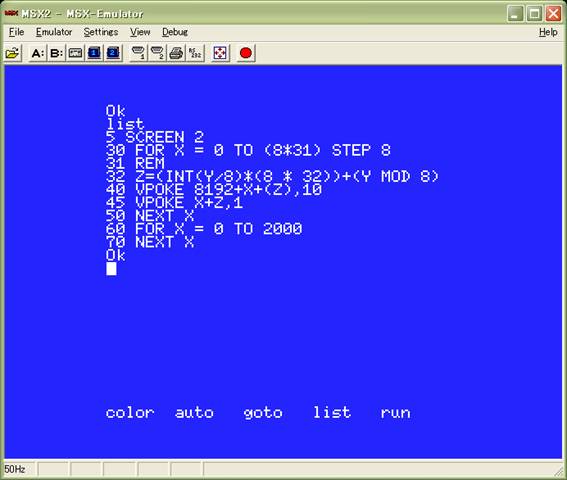This screenshot has width=567, height=480.
Task: Select the drive A: disk button
Action: (x=38, y=53)
